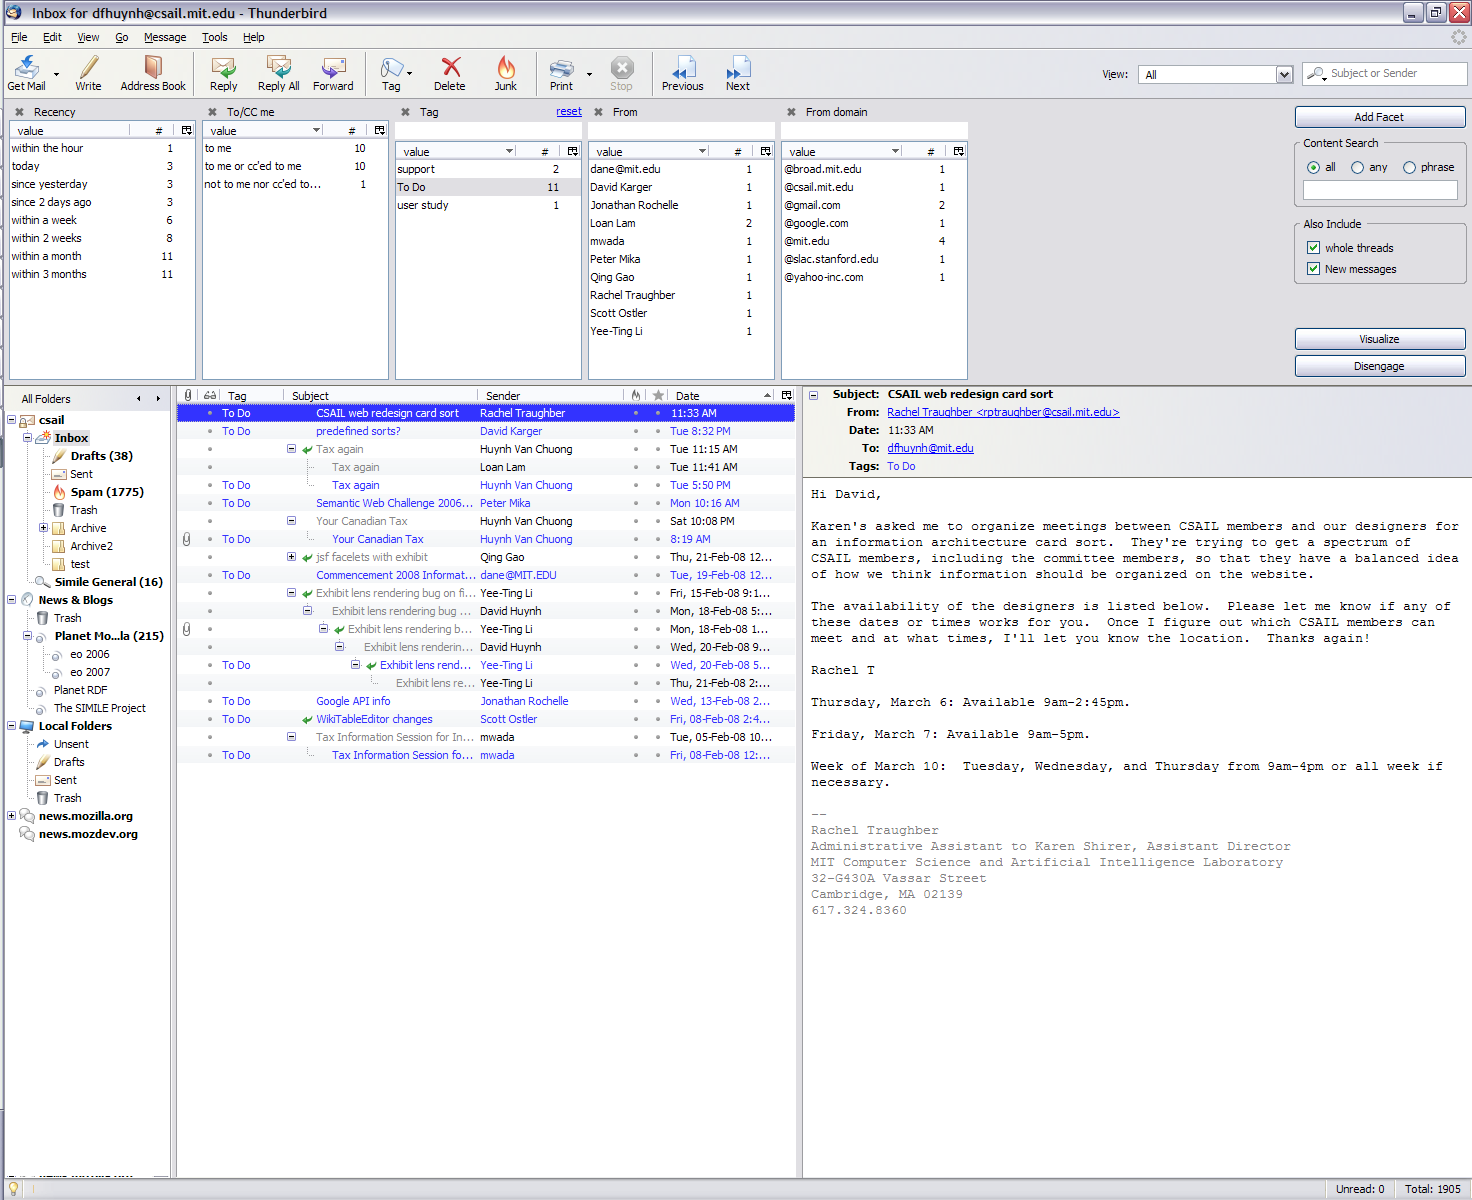The image size is (1472, 1200).
Task: Collapse the Planet Mozilla folder
Action: (28, 636)
